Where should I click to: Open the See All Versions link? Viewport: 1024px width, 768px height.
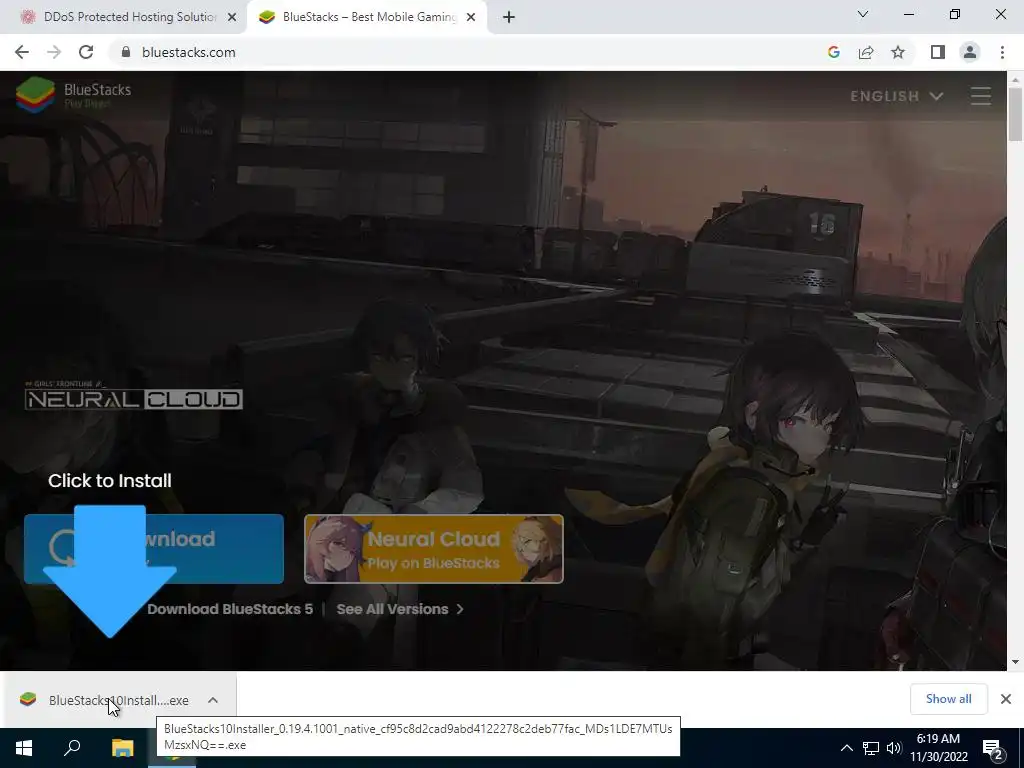[400, 609]
